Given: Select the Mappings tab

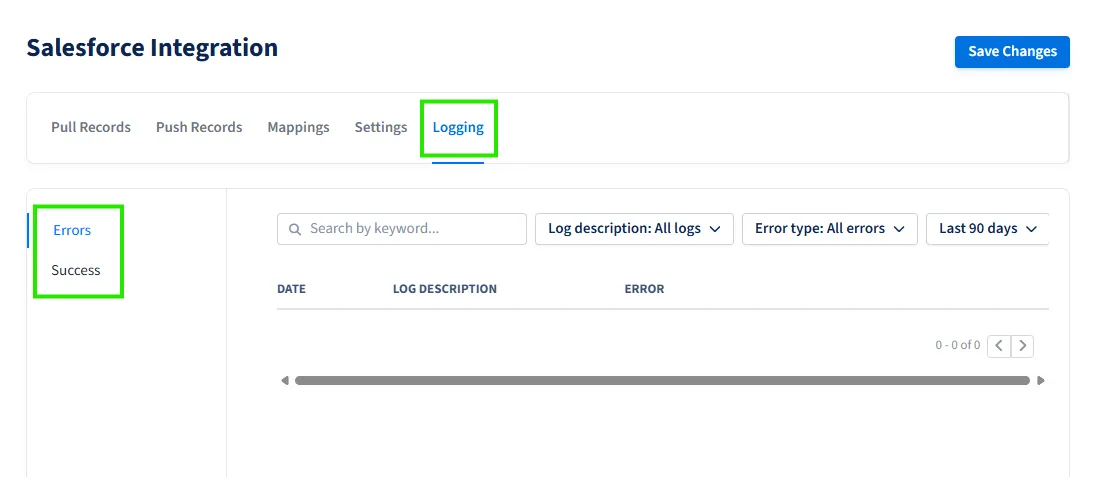Looking at the screenshot, I should [x=298, y=127].
